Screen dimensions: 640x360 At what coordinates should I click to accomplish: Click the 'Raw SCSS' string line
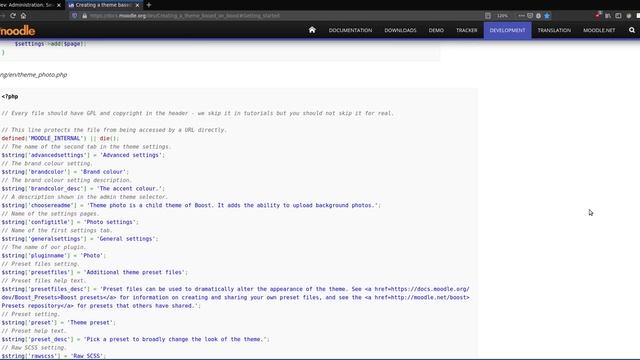(53, 356)
